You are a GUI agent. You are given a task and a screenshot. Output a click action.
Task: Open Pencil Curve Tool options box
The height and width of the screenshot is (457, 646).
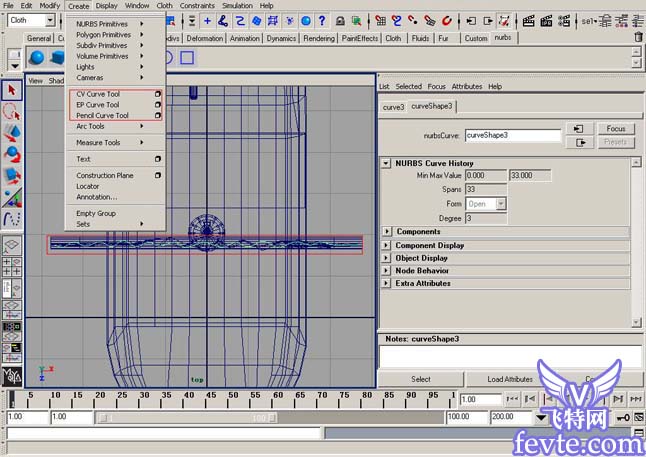click(x=157, y=115)
